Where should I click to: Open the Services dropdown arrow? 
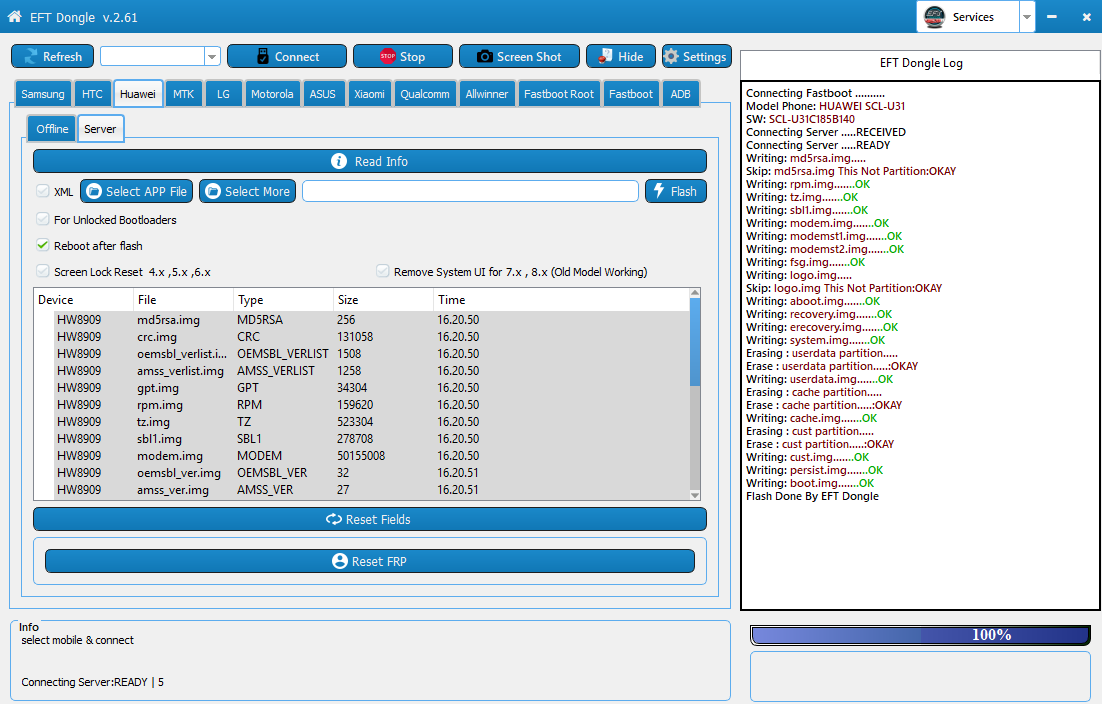point(1026,17)
